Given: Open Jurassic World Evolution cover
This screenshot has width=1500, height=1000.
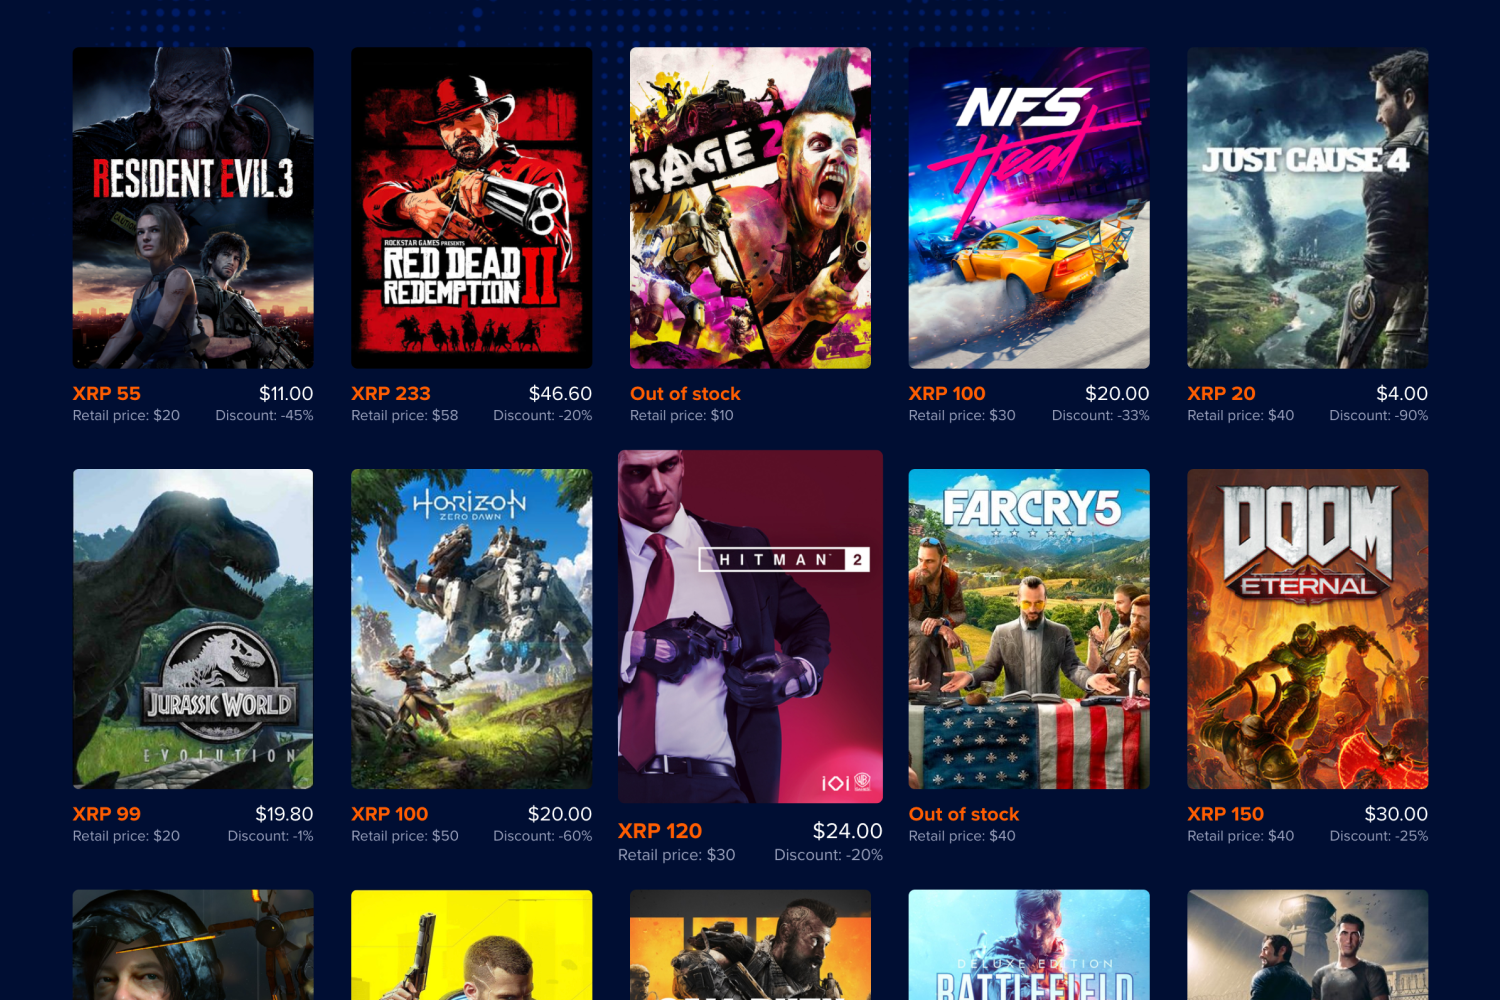Looking at the screenshot, I should [x=193, y=629].
